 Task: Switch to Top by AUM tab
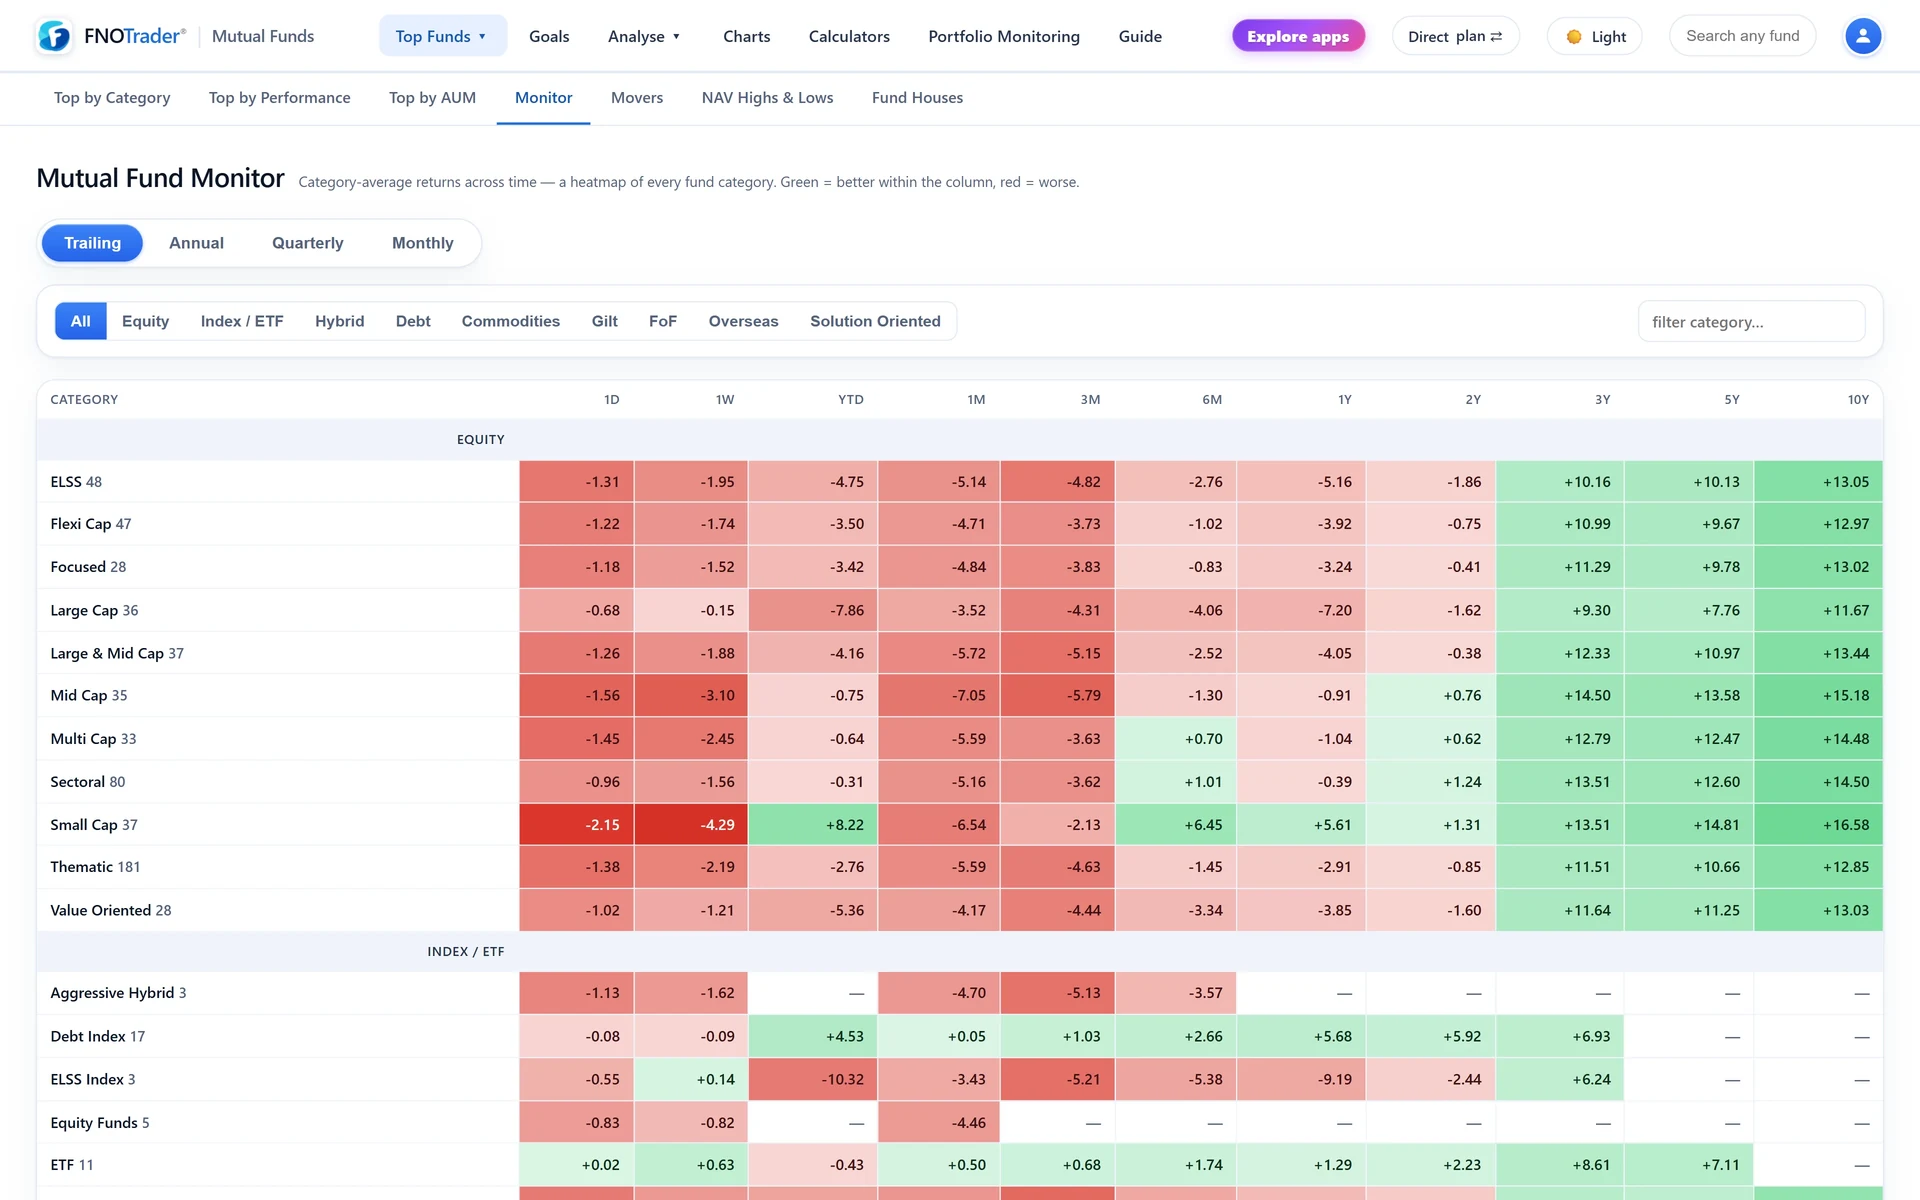point(432,98)
